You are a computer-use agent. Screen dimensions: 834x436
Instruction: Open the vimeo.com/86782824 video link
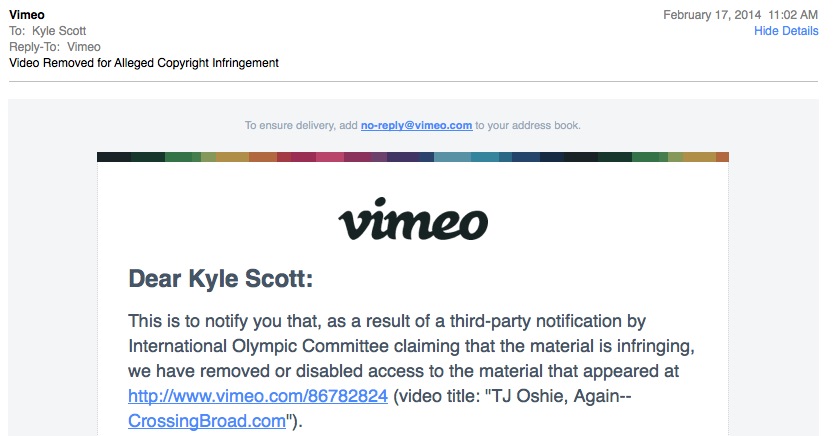point(258,396)
